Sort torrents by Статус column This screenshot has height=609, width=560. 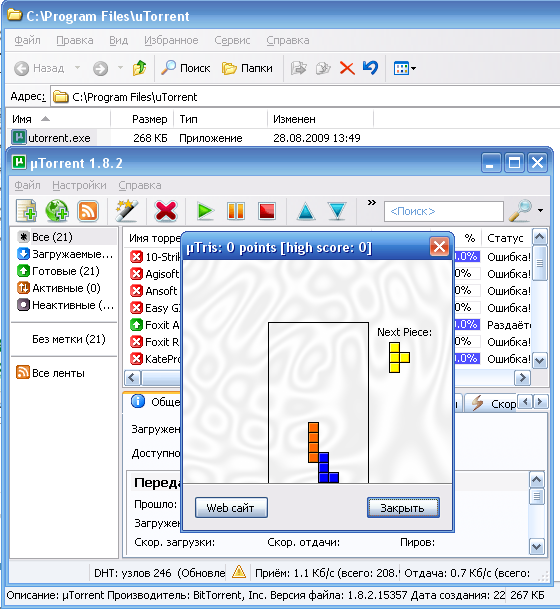[x=505, y=238]
